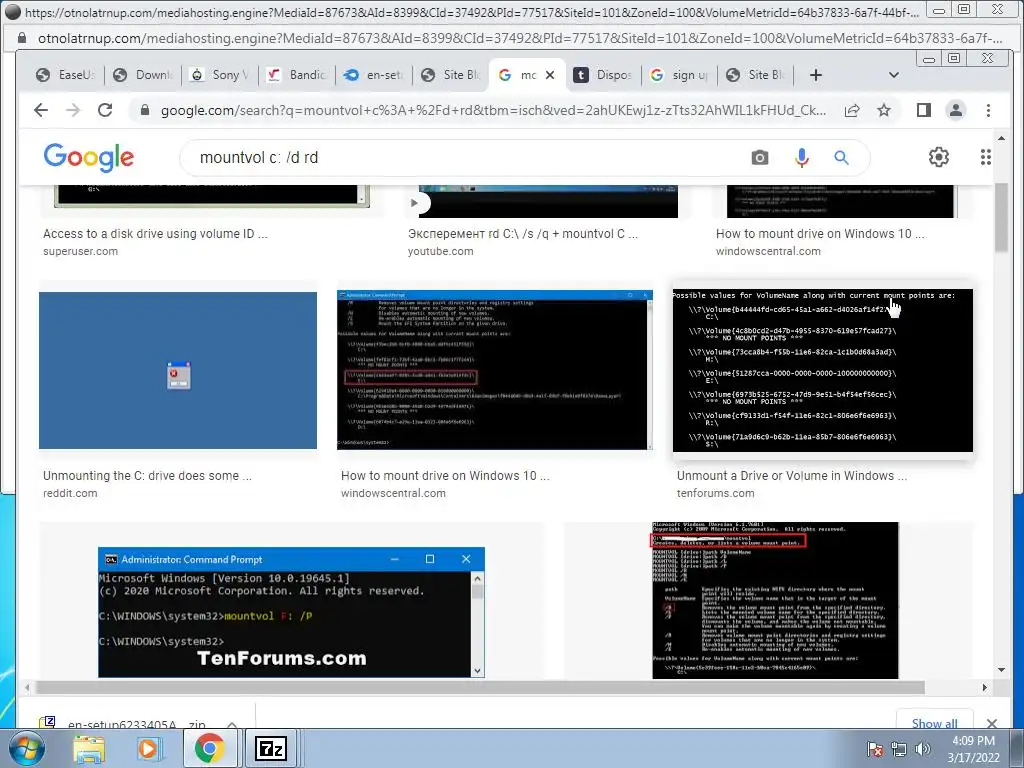This screenshot has width=1024, height=768.
Task: Open the mountvol help output thumbnail
Action: click(775, 600)
